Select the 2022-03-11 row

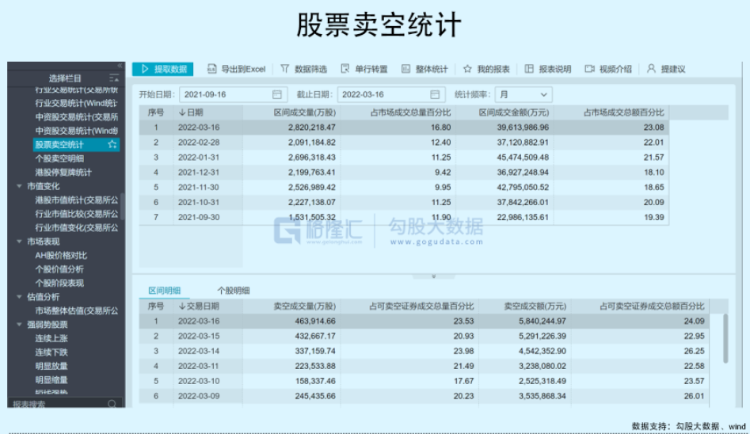coord(424,366)
